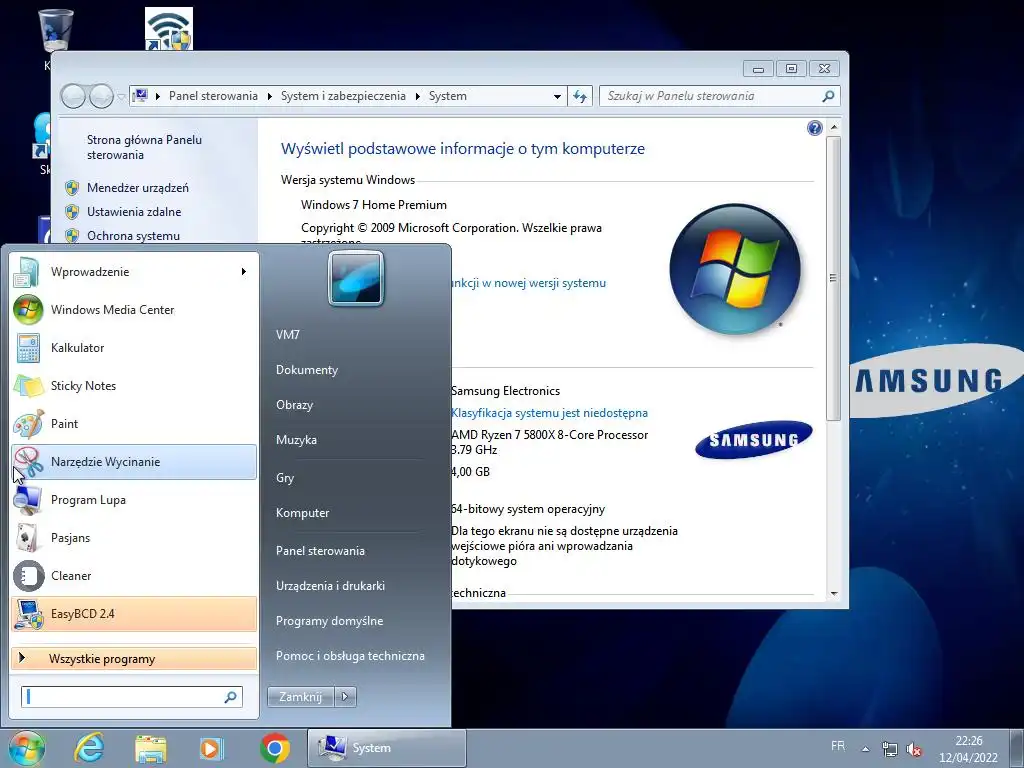Refresh the Control Panel address bar

(580, 97)
